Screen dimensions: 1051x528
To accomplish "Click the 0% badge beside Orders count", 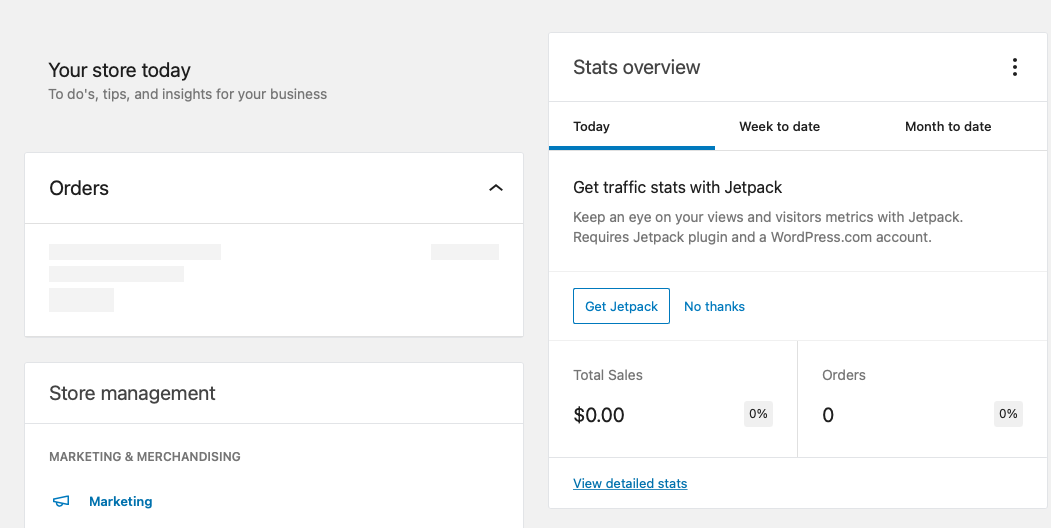I will [1008, 414].
